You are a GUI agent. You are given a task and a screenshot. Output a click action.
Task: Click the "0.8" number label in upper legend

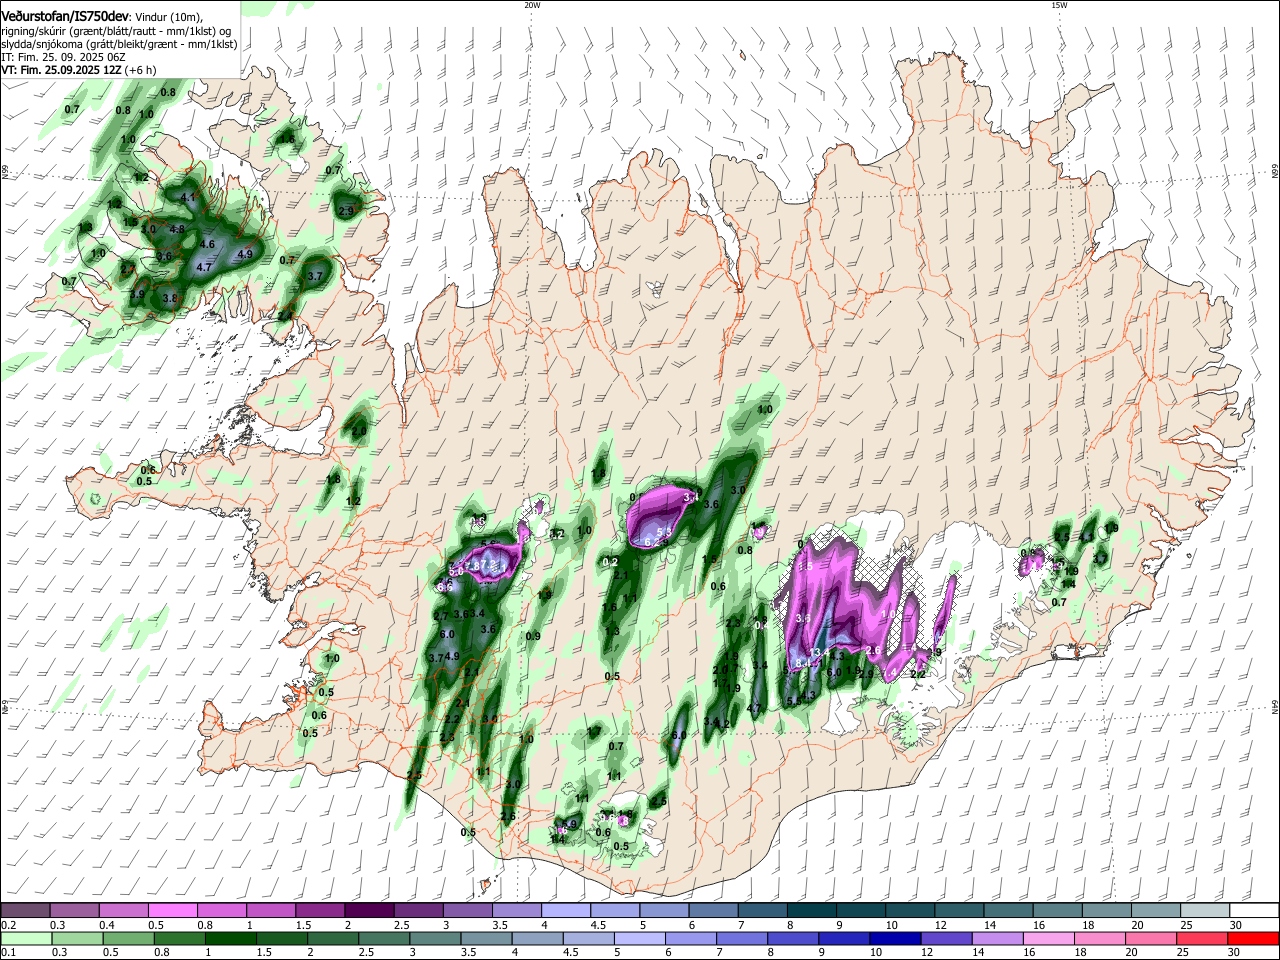click(x=205, y=925)
